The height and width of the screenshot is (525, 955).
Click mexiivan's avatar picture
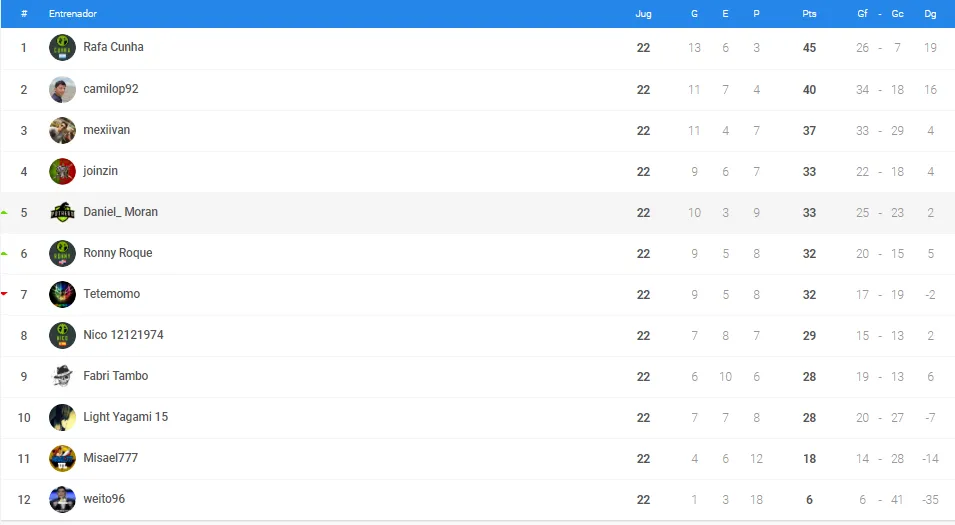point(62,130)
